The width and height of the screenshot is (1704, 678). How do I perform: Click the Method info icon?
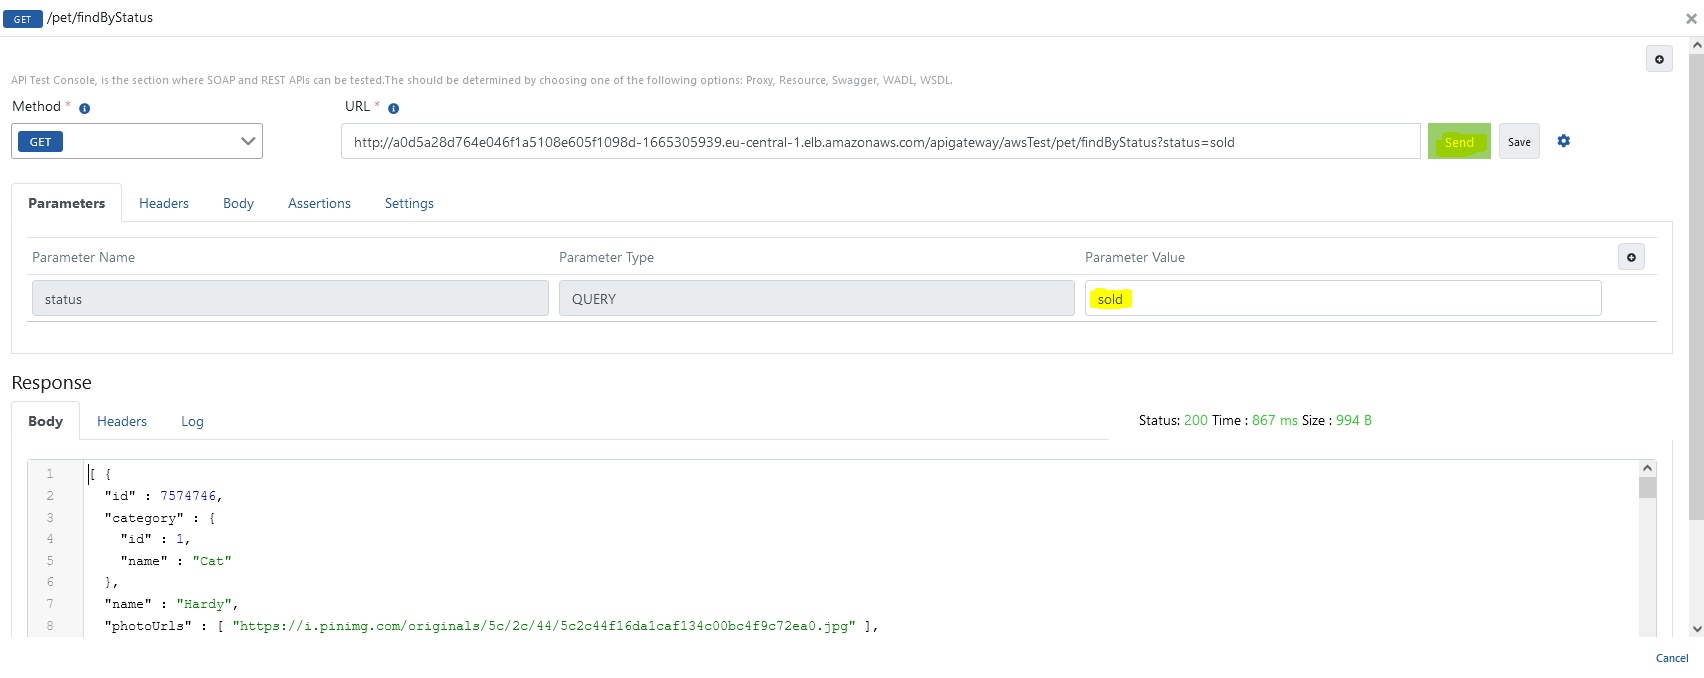coord(84,108)
